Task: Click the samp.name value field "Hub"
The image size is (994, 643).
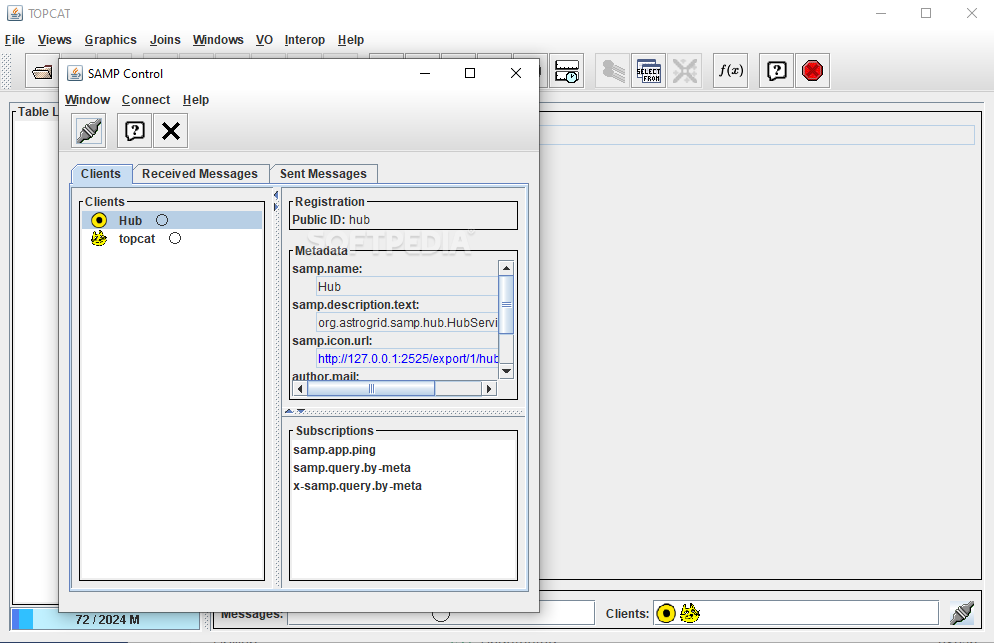Action: (x=408, y=287)
